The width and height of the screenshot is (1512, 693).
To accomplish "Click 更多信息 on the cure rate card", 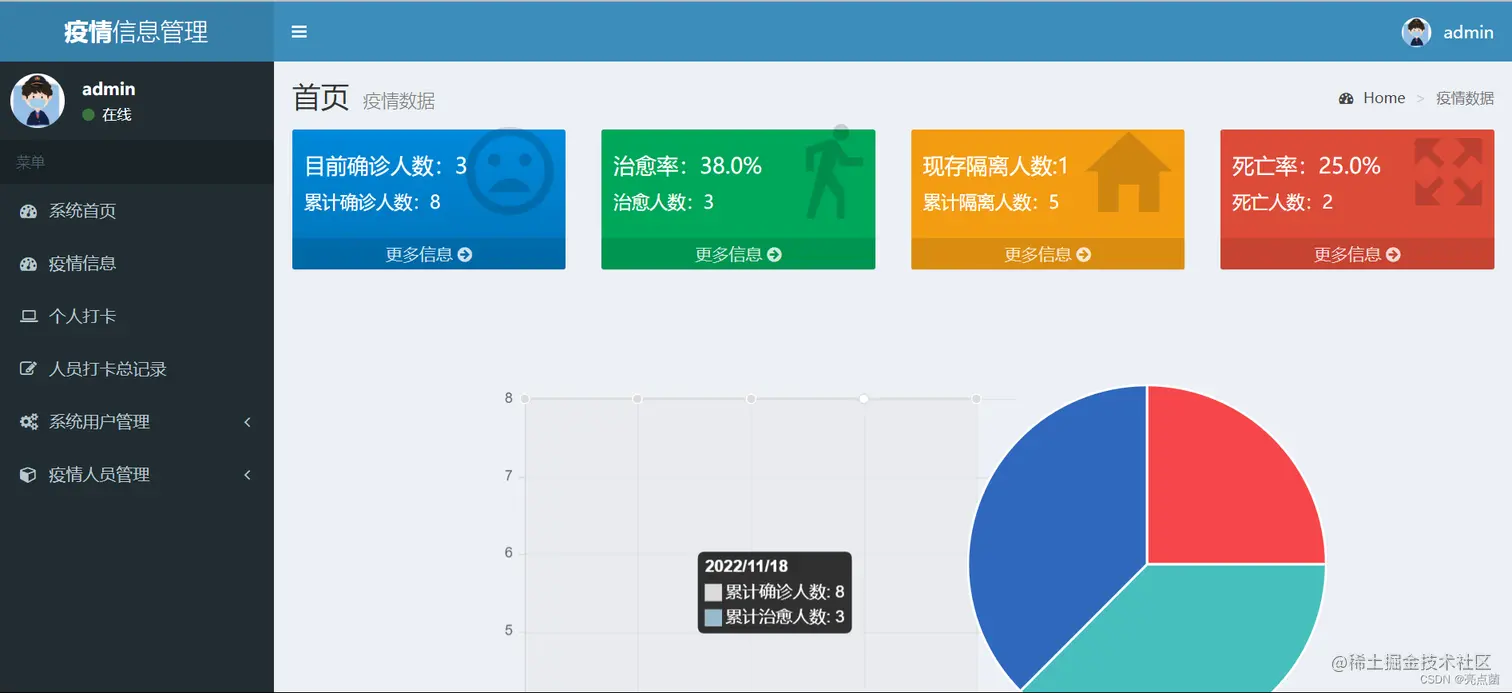I will (737, 254).
